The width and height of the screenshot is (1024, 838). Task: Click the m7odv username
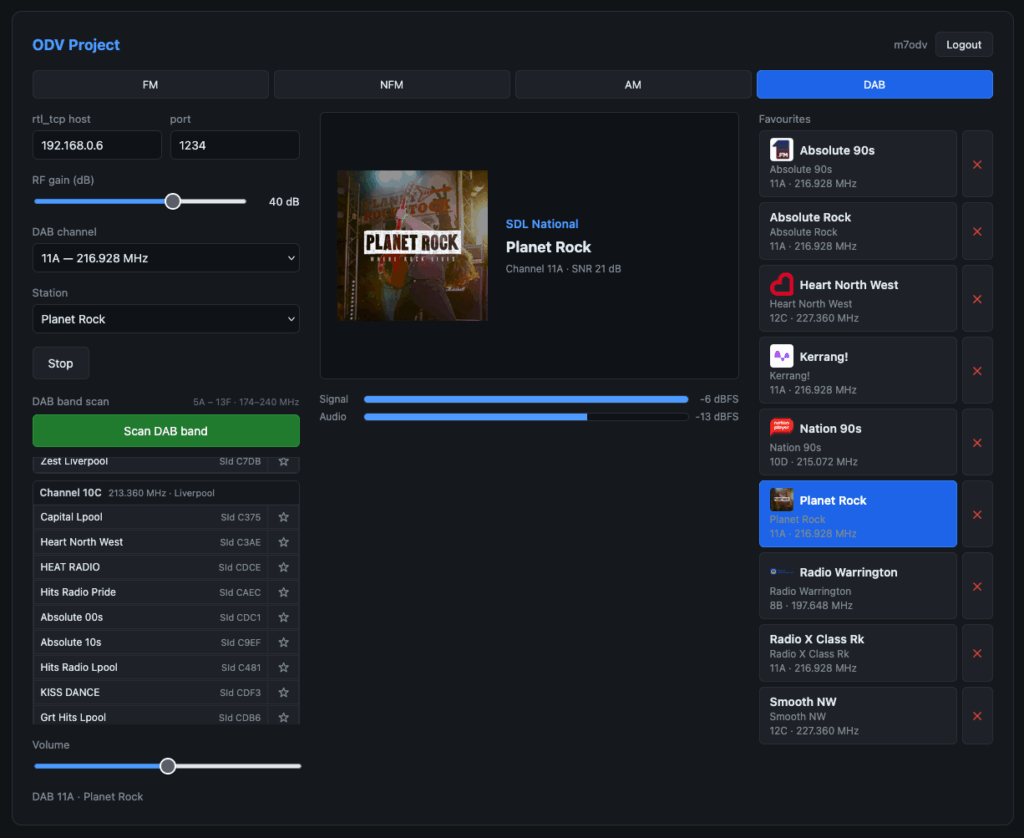(910, 44)
